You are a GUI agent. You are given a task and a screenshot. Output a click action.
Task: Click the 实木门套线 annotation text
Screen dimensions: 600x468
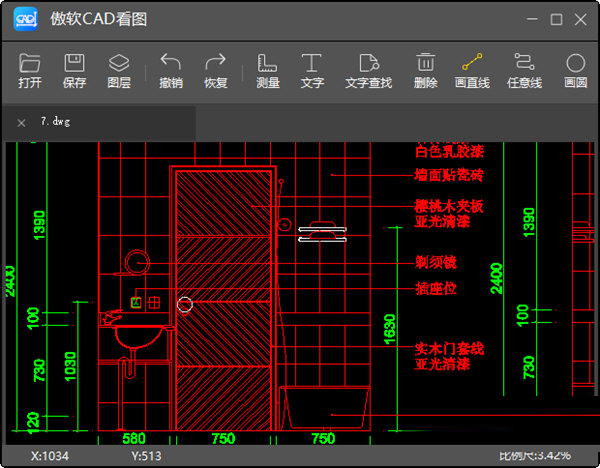click(449, 349)
